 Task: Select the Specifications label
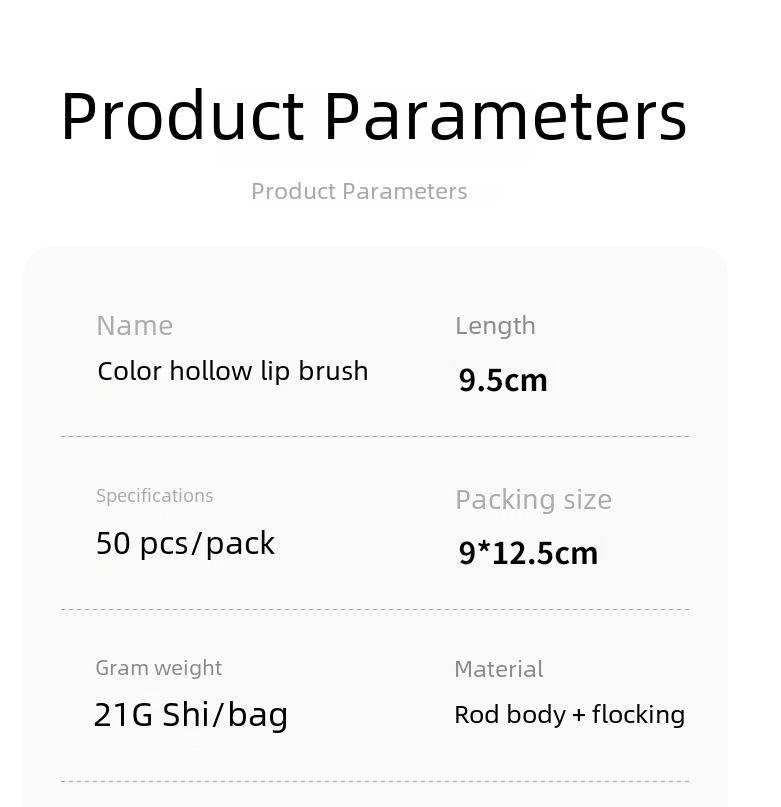tap(154, 496)
